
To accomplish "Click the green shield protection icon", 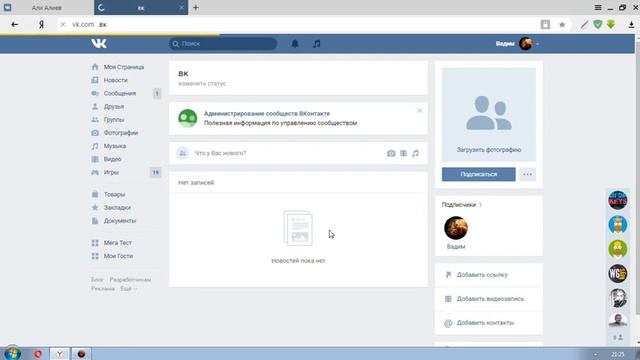I will pyautogui.click(x=598, y=24).
